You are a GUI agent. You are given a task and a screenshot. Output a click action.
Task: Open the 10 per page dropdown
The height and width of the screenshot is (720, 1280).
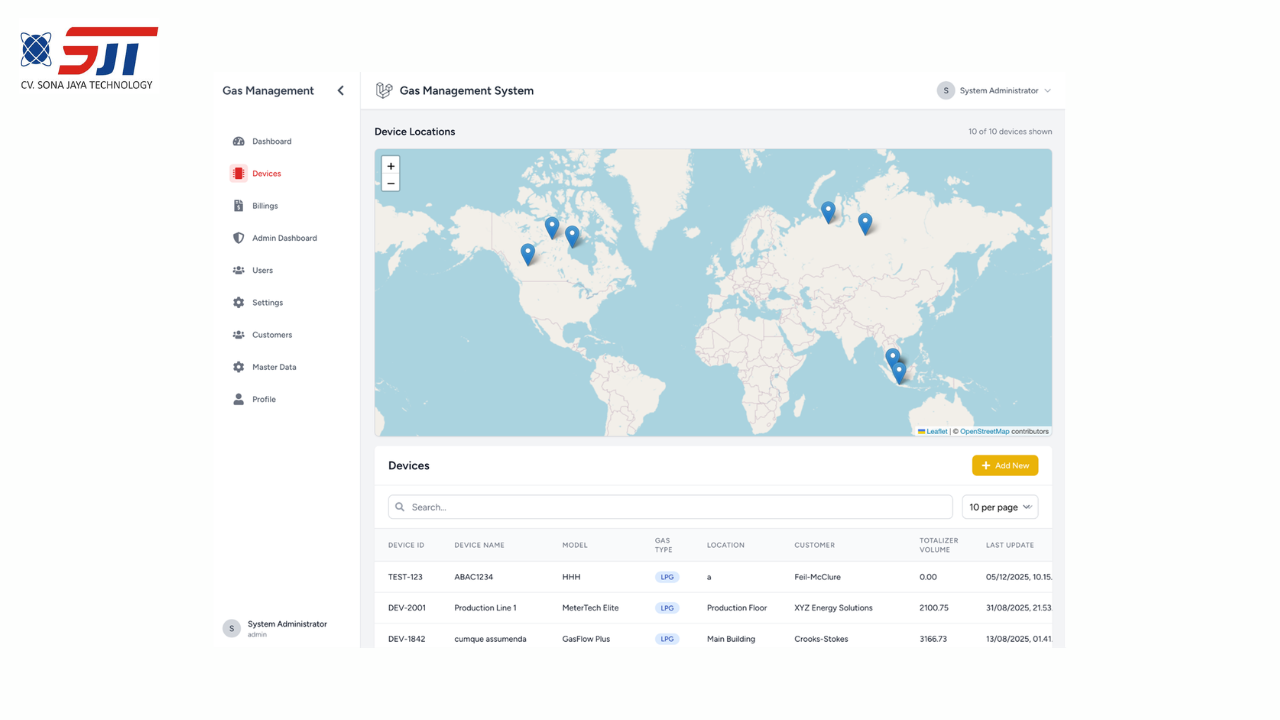(x=999, y=507)
